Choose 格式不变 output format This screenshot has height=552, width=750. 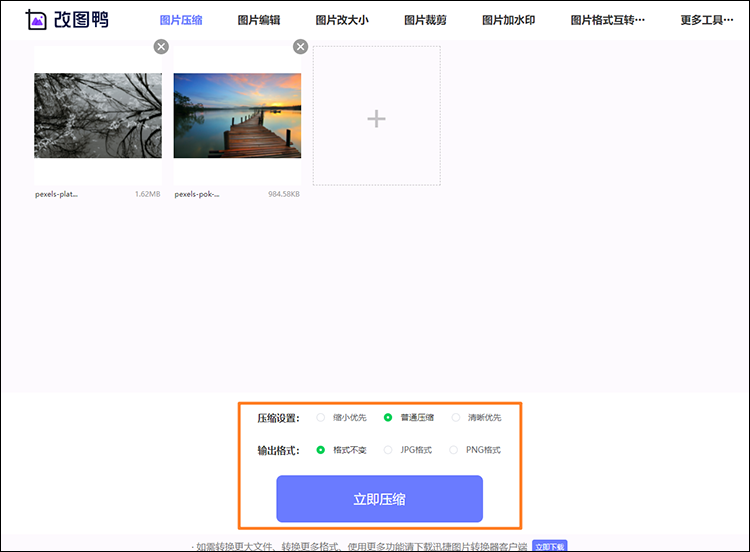pyautogui.click(x=321, y=450)
